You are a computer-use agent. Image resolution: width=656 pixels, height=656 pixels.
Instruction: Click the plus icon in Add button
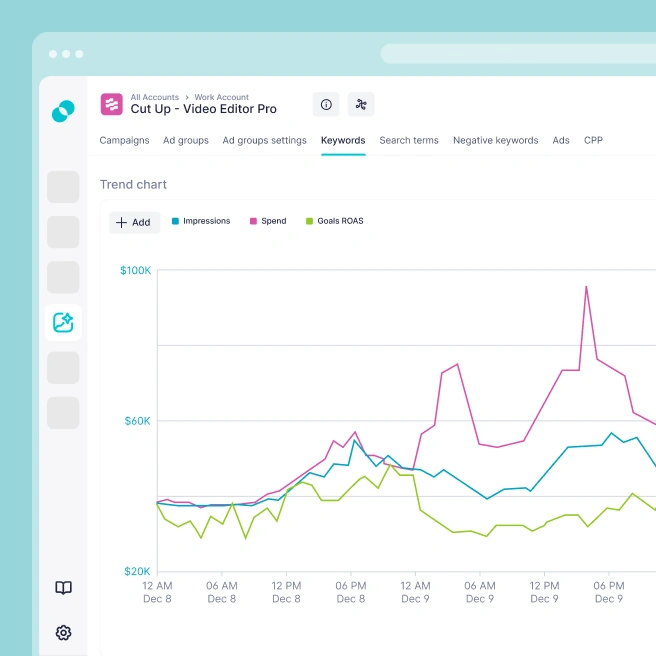121,223
